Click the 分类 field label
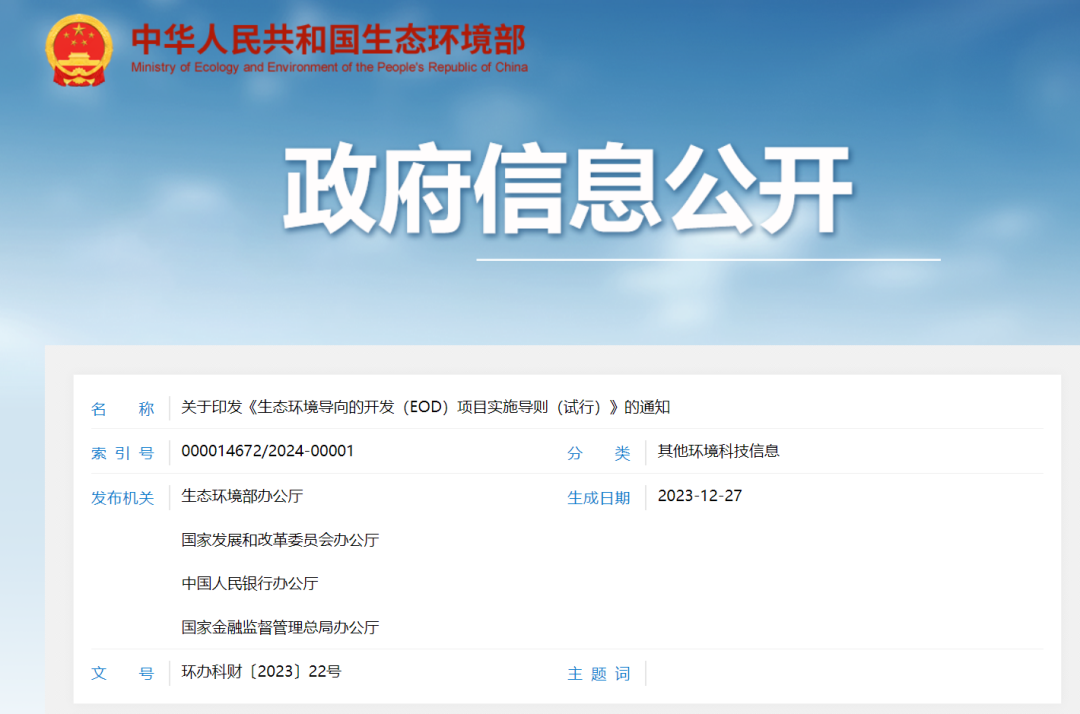The height and width of the screenshot is (714, 1080). (x=599, y=453)
